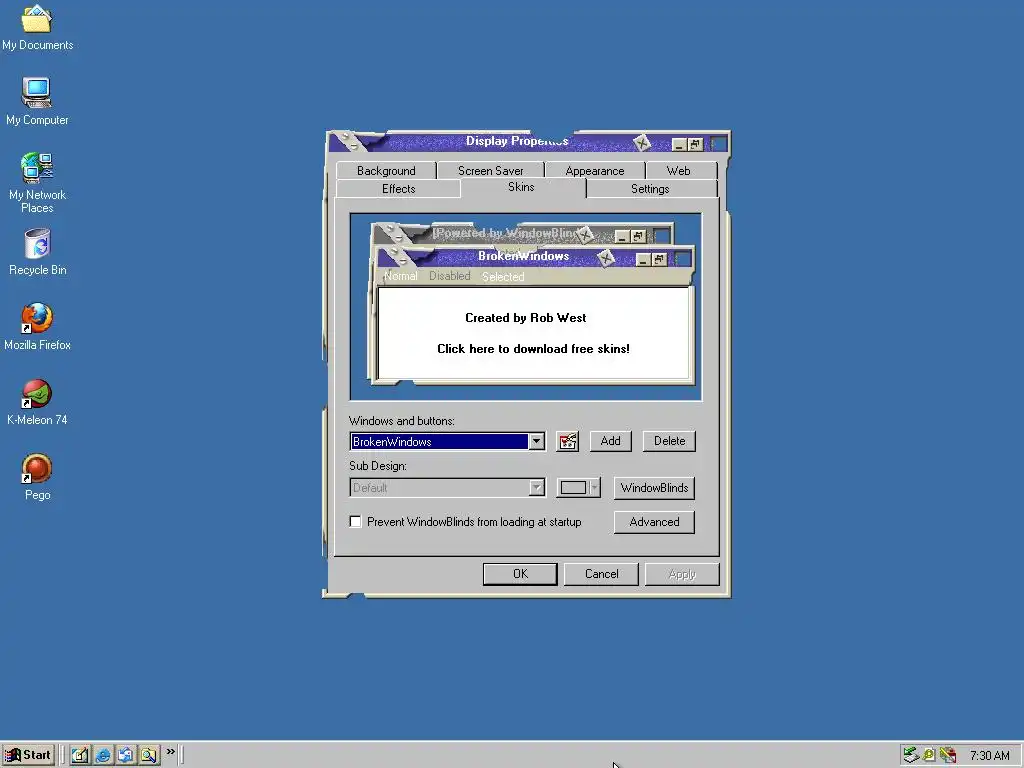Open the My Documents desktop icon
Screen dimensions: 1024x768
[37, 27]
